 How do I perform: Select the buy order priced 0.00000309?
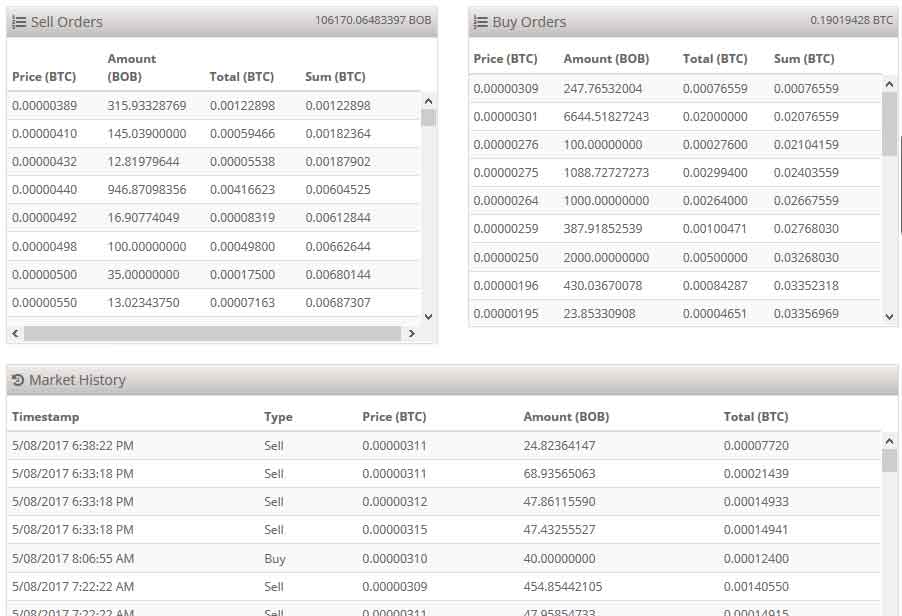pyautogui.click(x=675, y=89)
